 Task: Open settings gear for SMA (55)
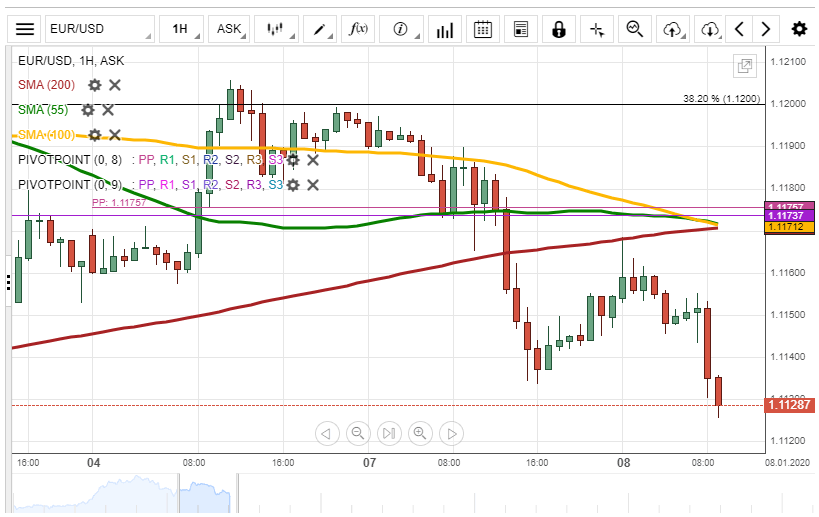click(x=88, y=110)
